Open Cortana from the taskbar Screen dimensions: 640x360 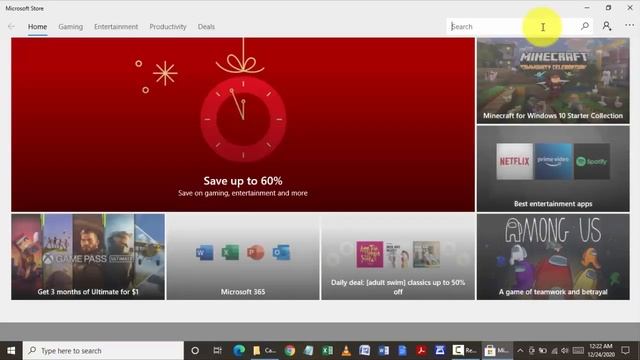[x=195, y=351]
